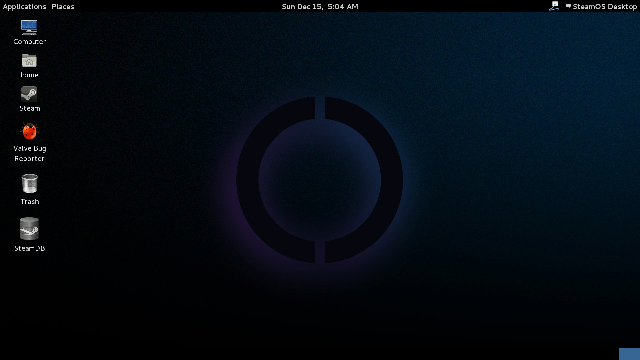Select the Steam drive icon at bottom of desktop icons
640x360 pixels.
tap(29, 229)
